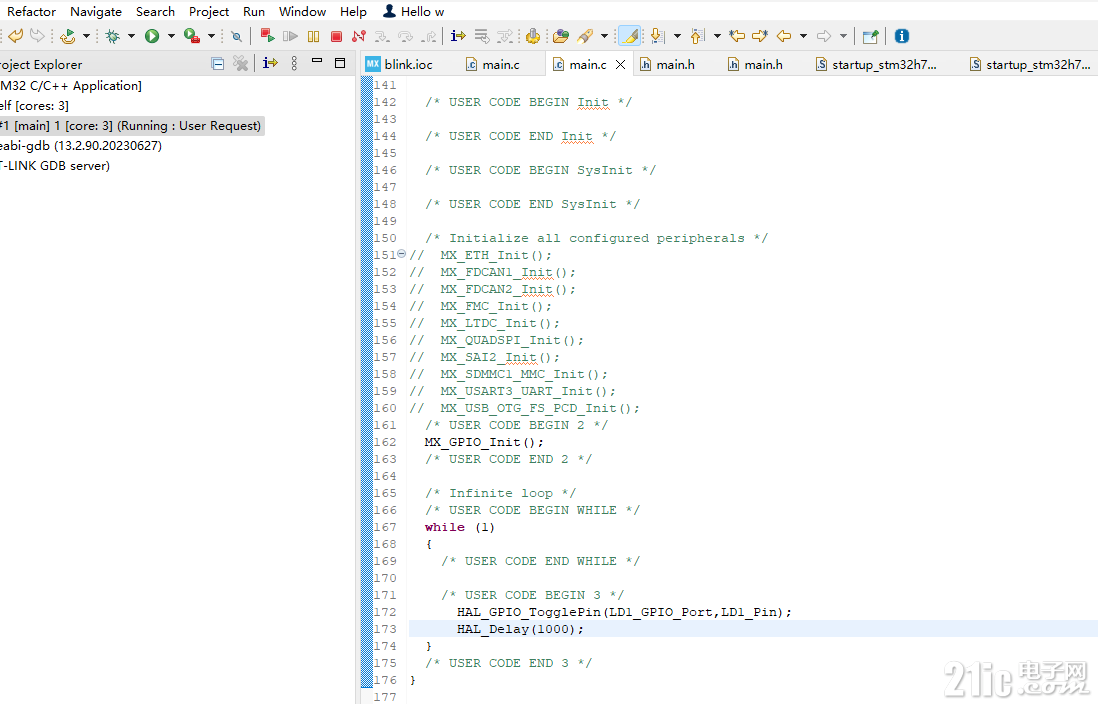Open dropdown next to Search flashlight icon
Screen dimensions: 1098x704
(604, 36)
